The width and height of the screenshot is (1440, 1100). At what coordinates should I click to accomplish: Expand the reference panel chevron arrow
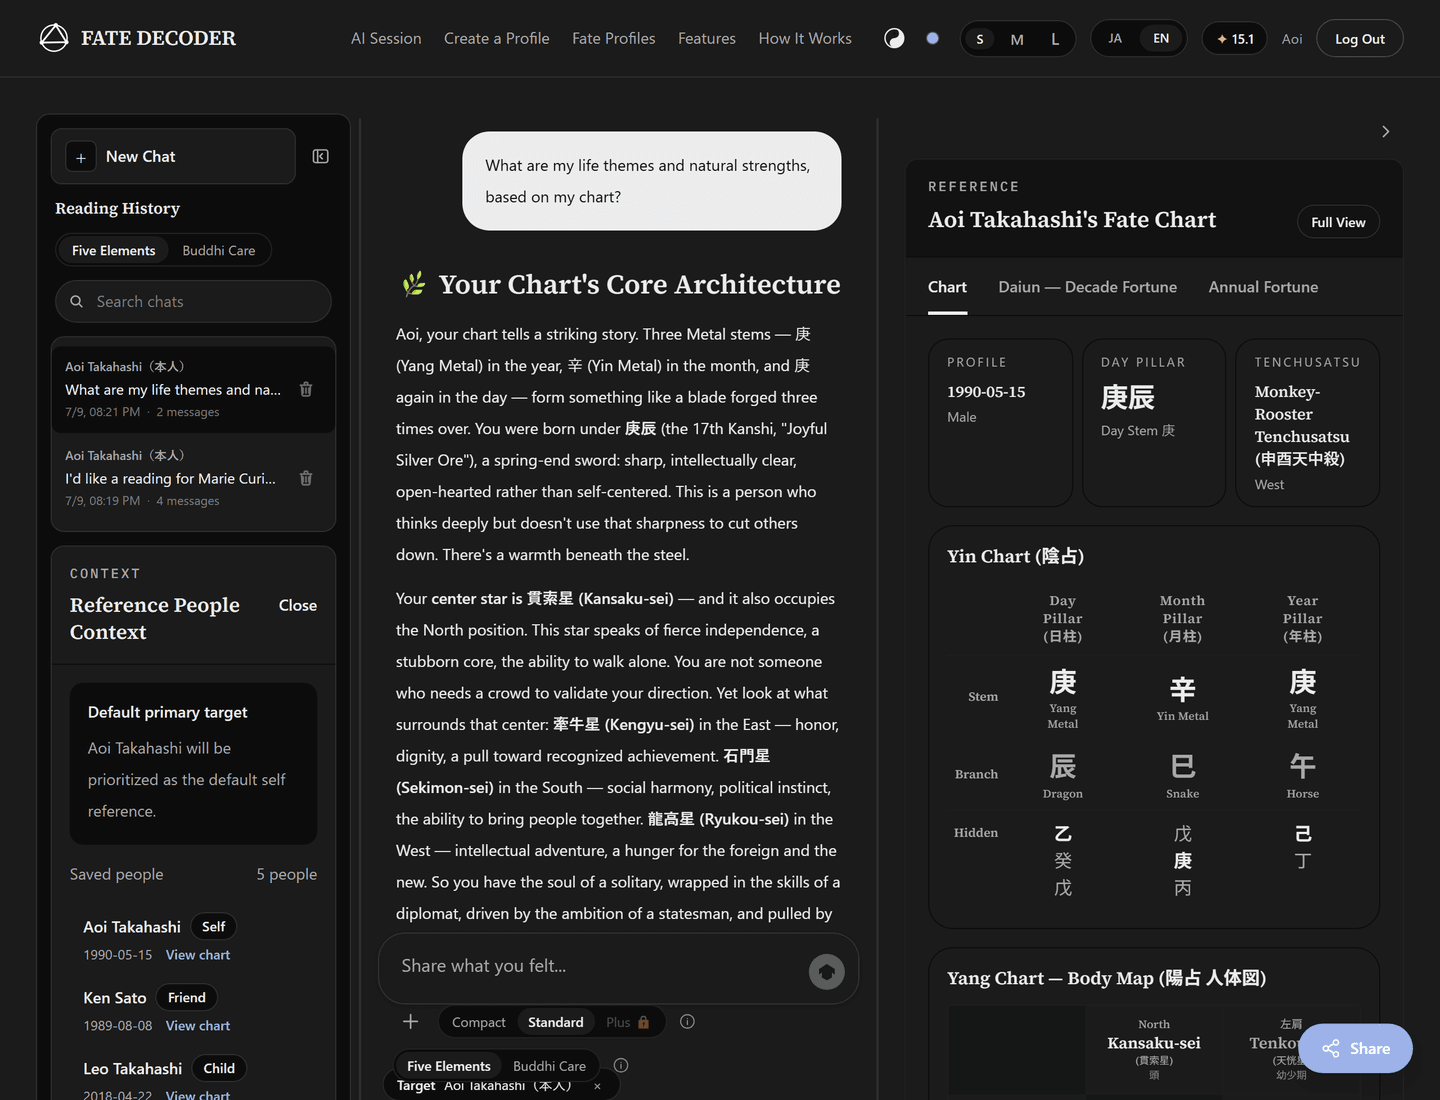tap(1385, 131)
